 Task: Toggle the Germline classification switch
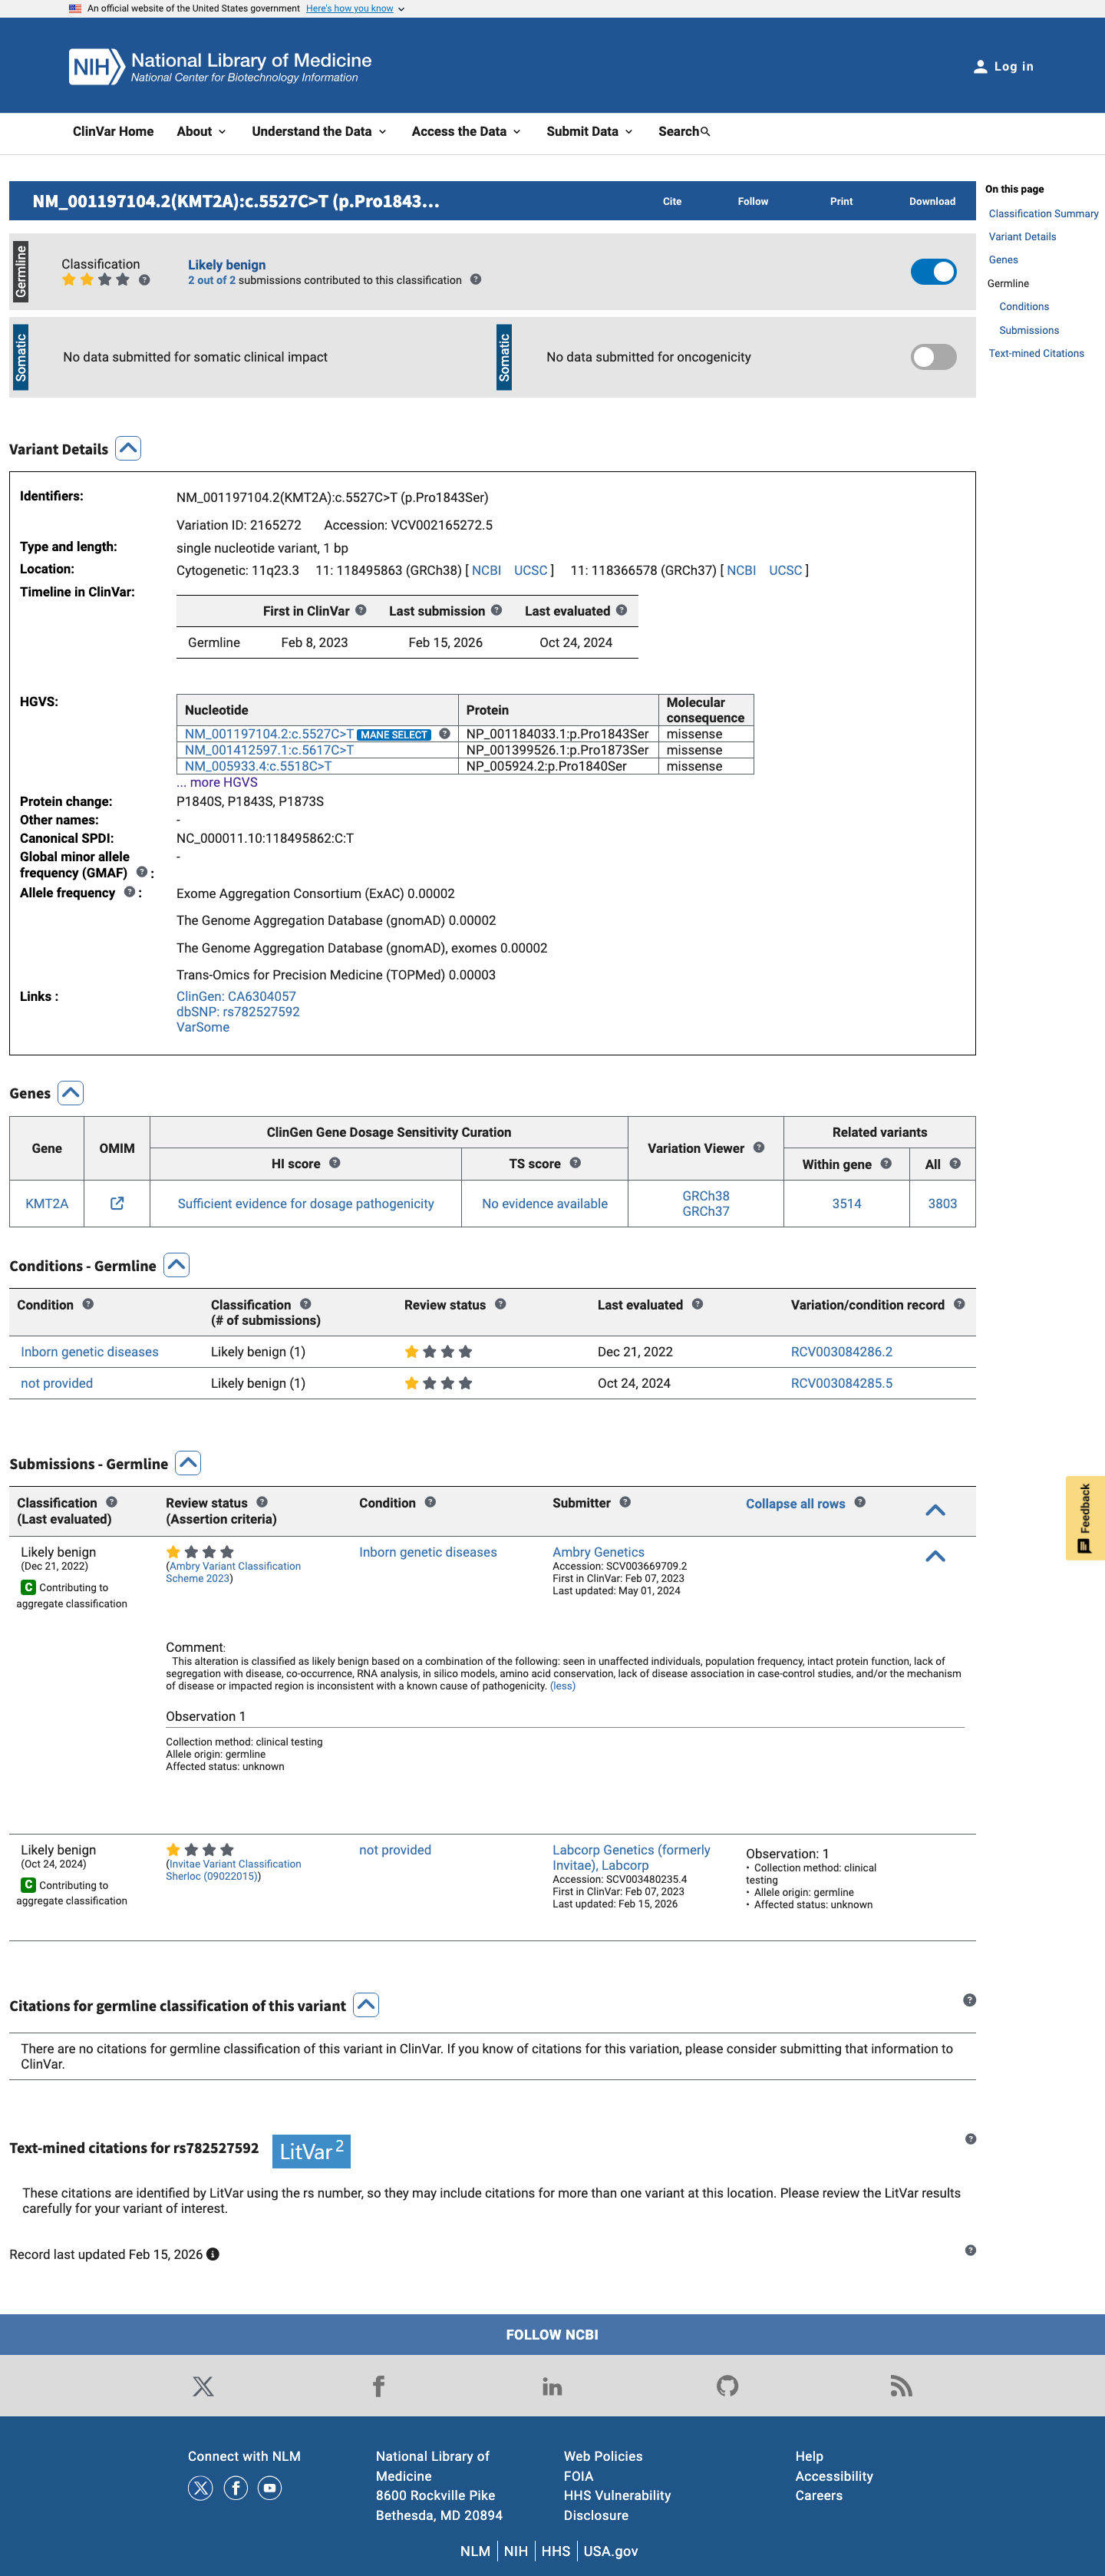click(933, 272)
